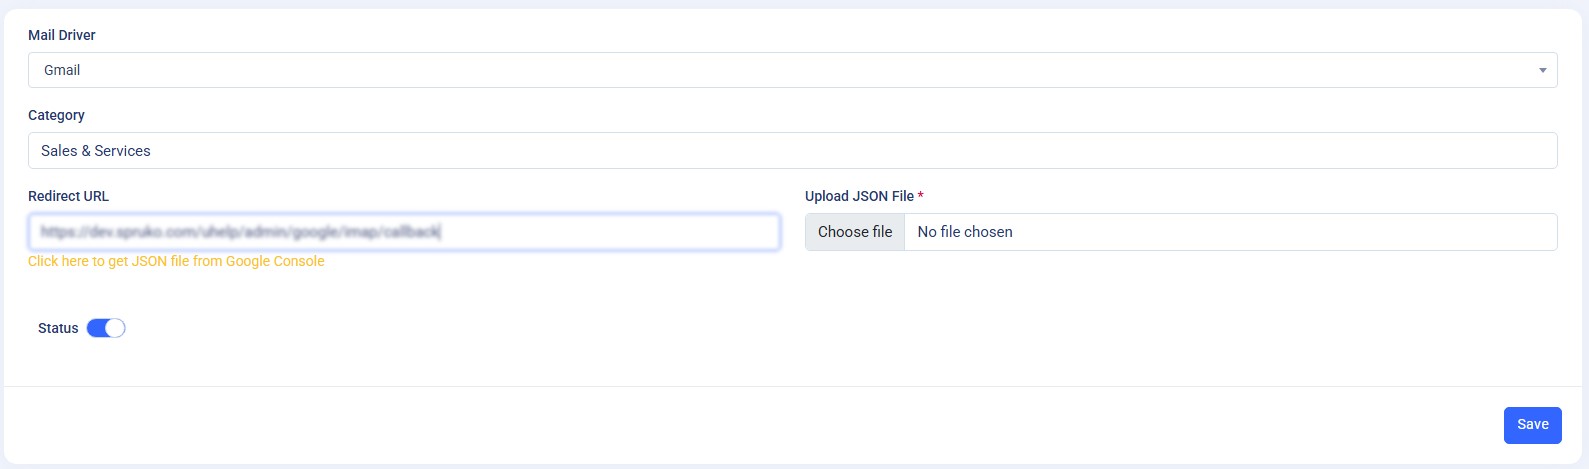The height and width of the screenshot is (469, 1589).
Task: Click the red required asterisk
Action: point(920,196)
